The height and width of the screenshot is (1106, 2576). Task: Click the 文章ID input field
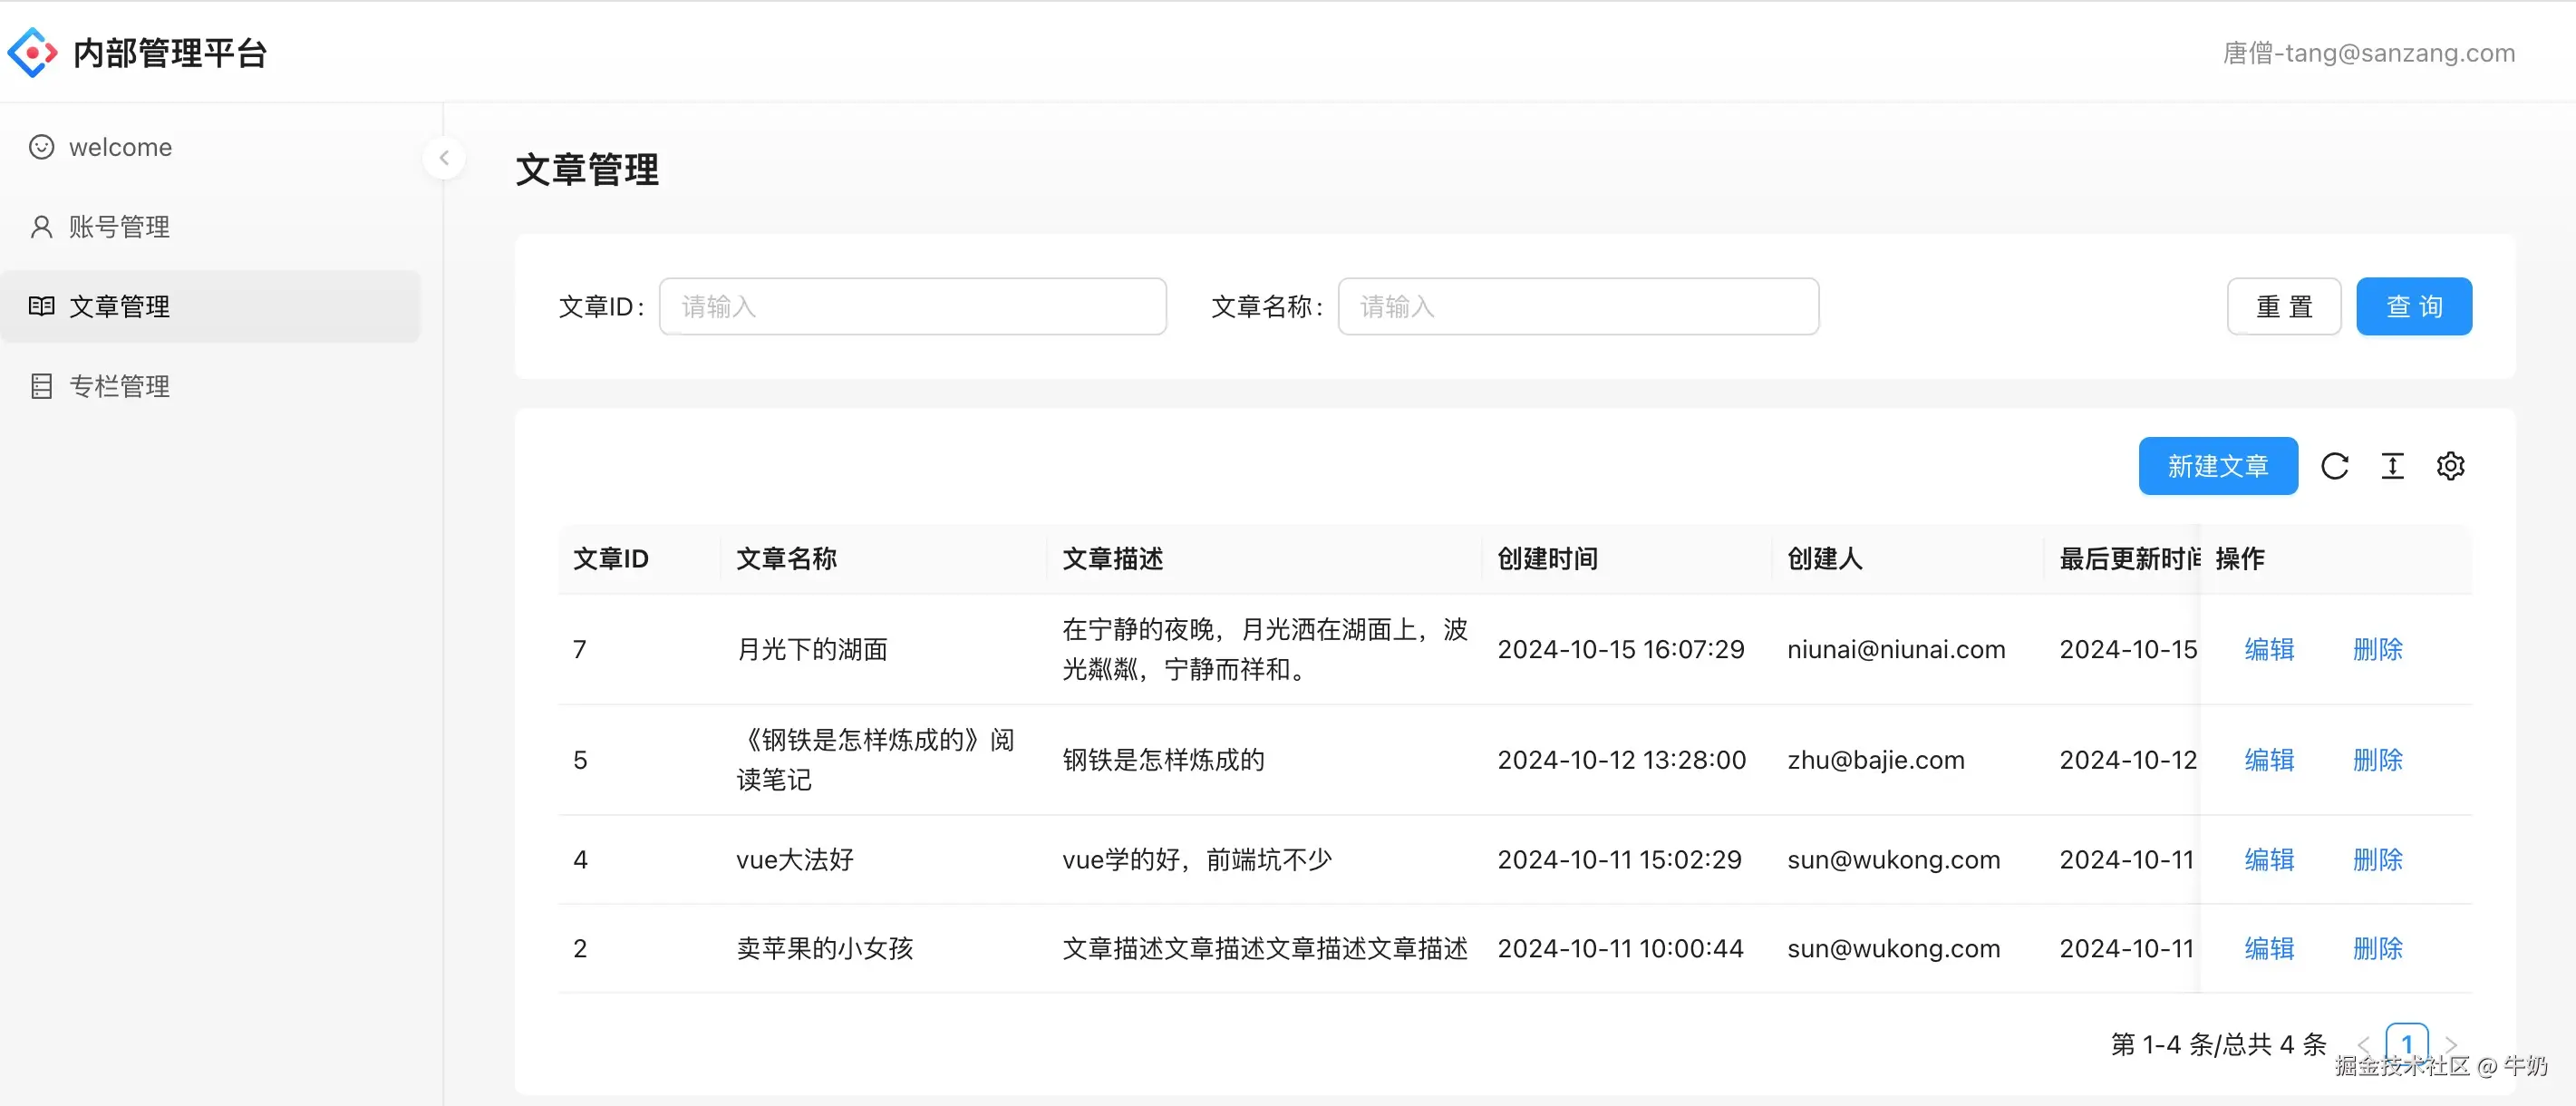pos(912,306)
